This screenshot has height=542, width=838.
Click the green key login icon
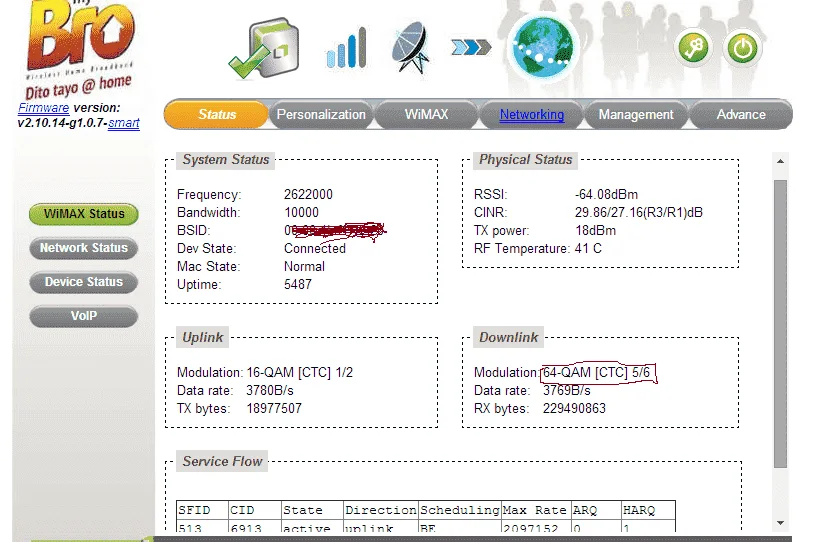pyautogui.click(x=694, y=49)
